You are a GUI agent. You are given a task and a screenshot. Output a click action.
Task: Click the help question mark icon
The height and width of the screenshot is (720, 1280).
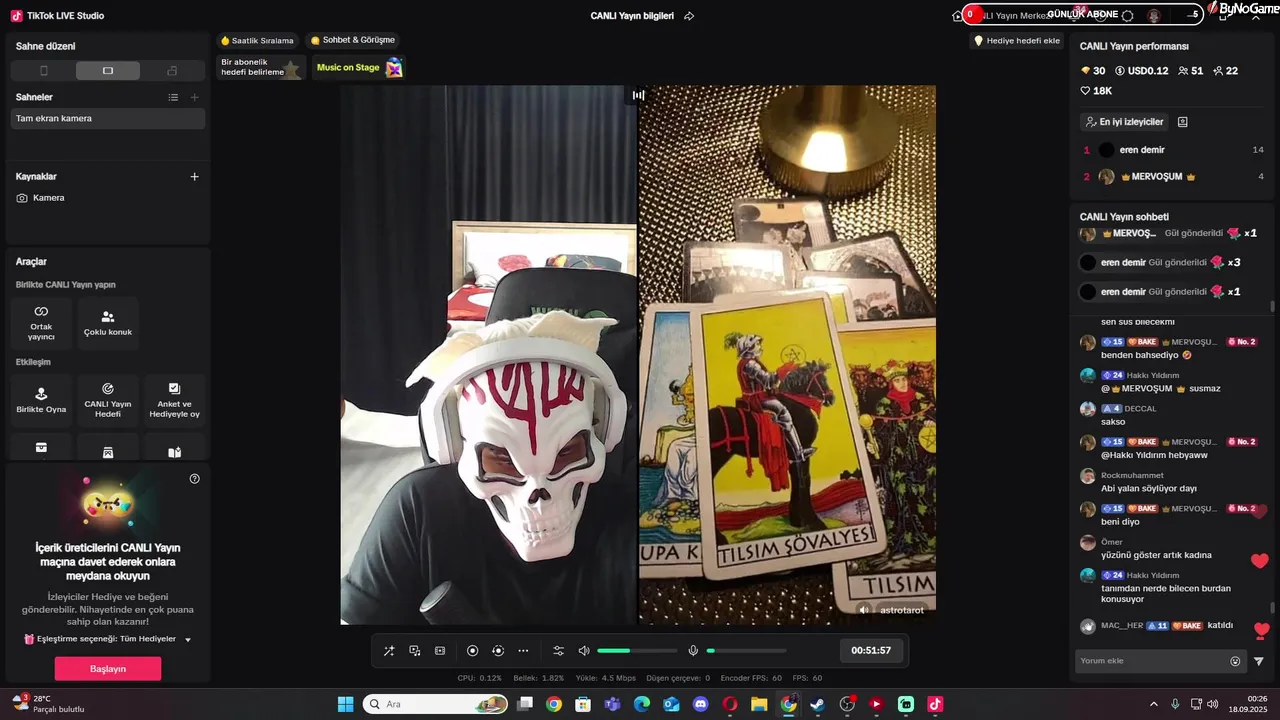click(195, 479)
